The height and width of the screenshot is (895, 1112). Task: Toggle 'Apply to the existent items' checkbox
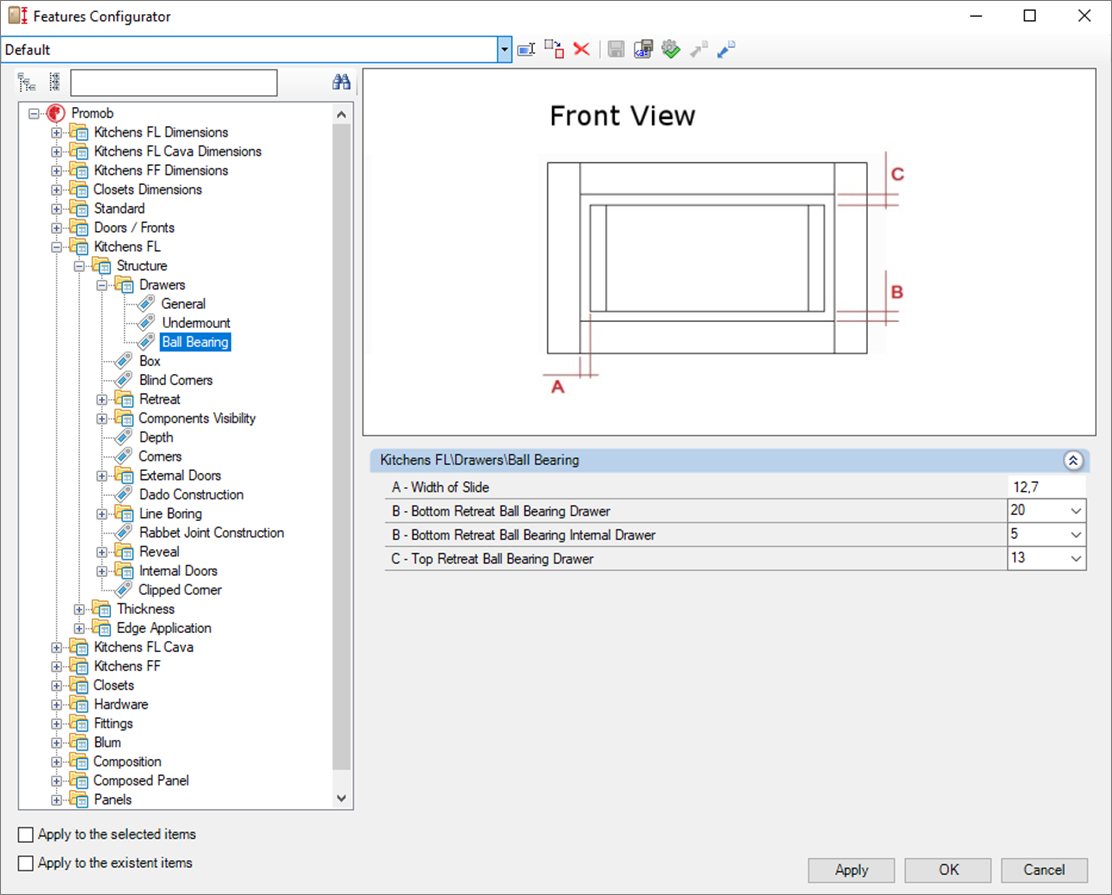click(26, 863)
